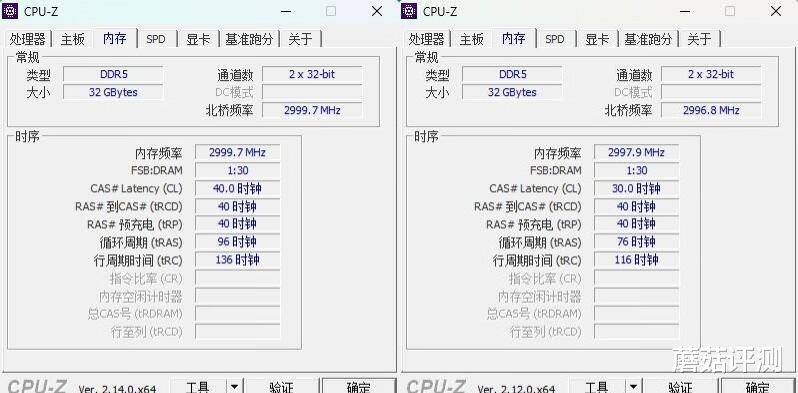Open 处理器 tab in right CPU-Z window
Image resolution: width=798 pixels, height=393 pixels.
pos(426,39)
